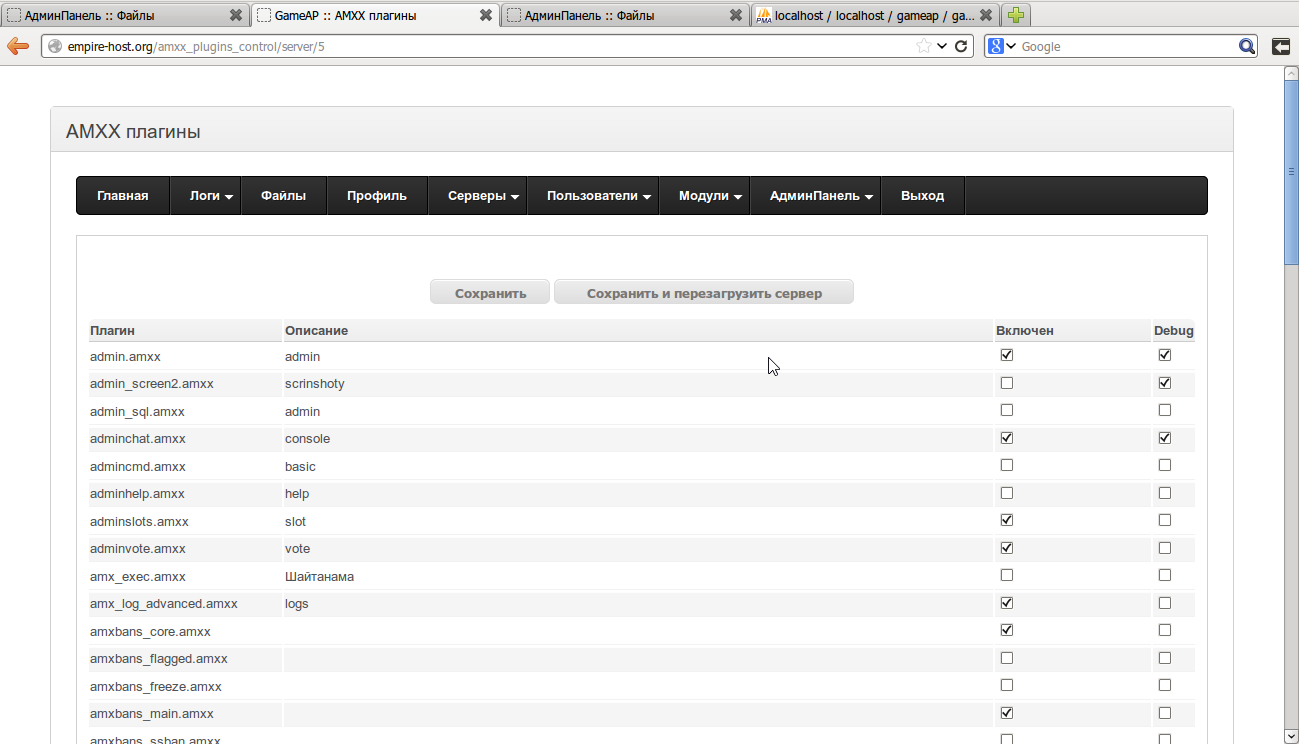Enable amxbans_flagged.amxx plugin checkbox

click(1007, 658)
